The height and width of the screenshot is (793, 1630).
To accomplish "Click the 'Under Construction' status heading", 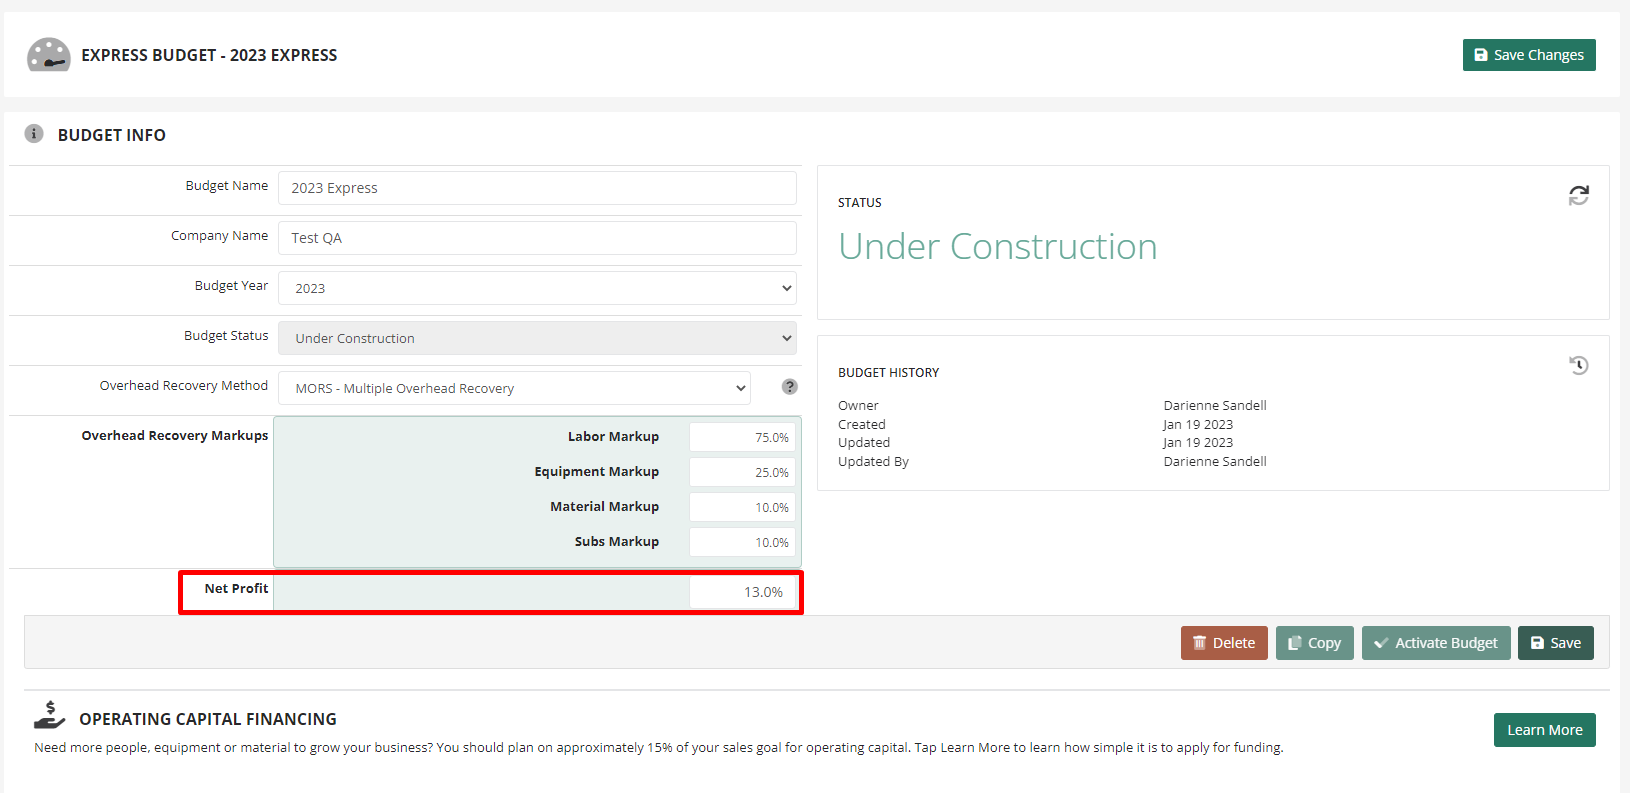I will click(998, 246).
